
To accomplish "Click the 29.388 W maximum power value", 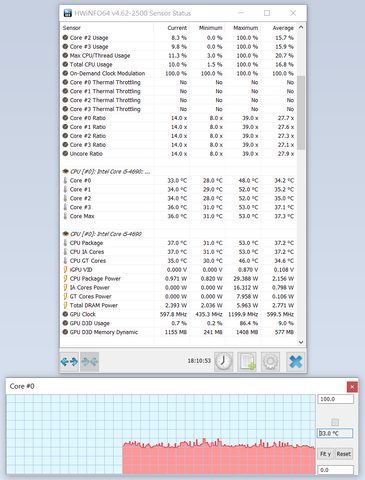I will coord(246,278).
